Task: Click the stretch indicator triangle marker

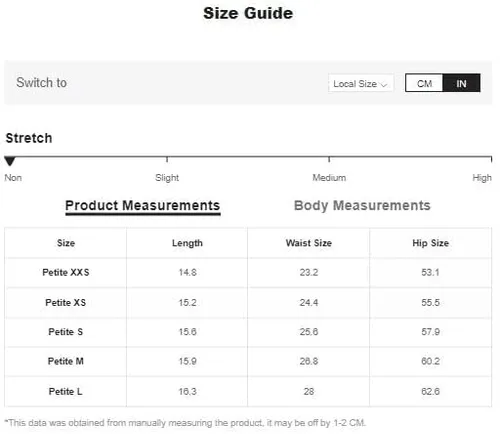Action: point(10,161)
